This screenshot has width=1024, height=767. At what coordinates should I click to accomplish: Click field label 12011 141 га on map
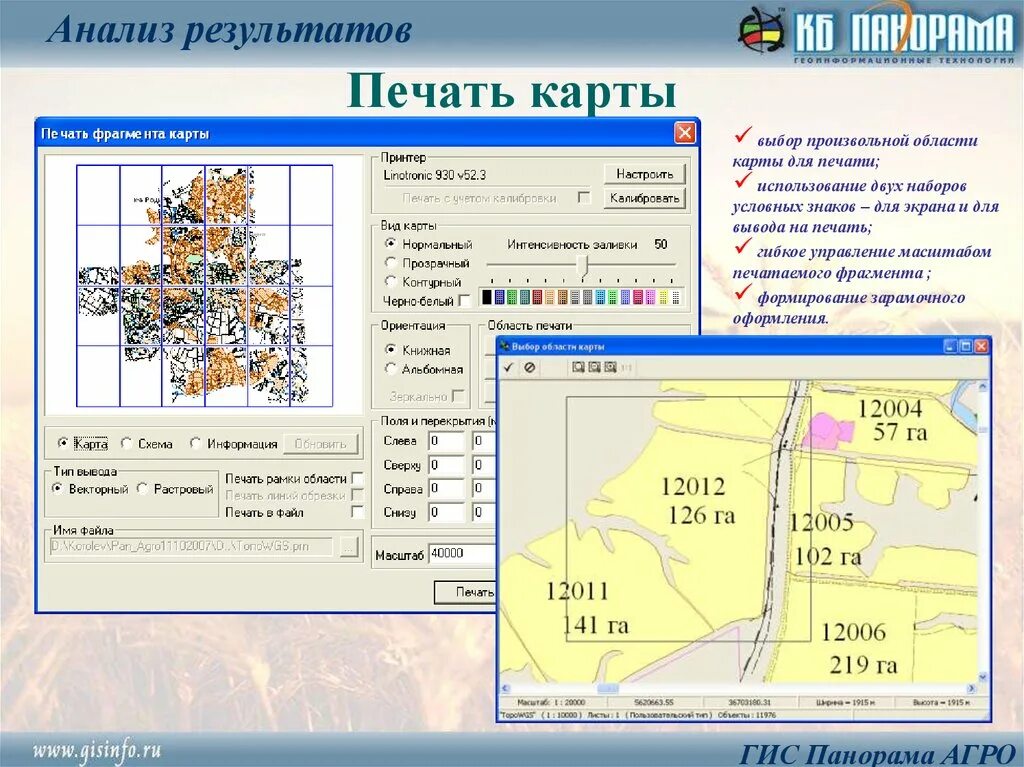pyautogui.click(x=586, y=608)
